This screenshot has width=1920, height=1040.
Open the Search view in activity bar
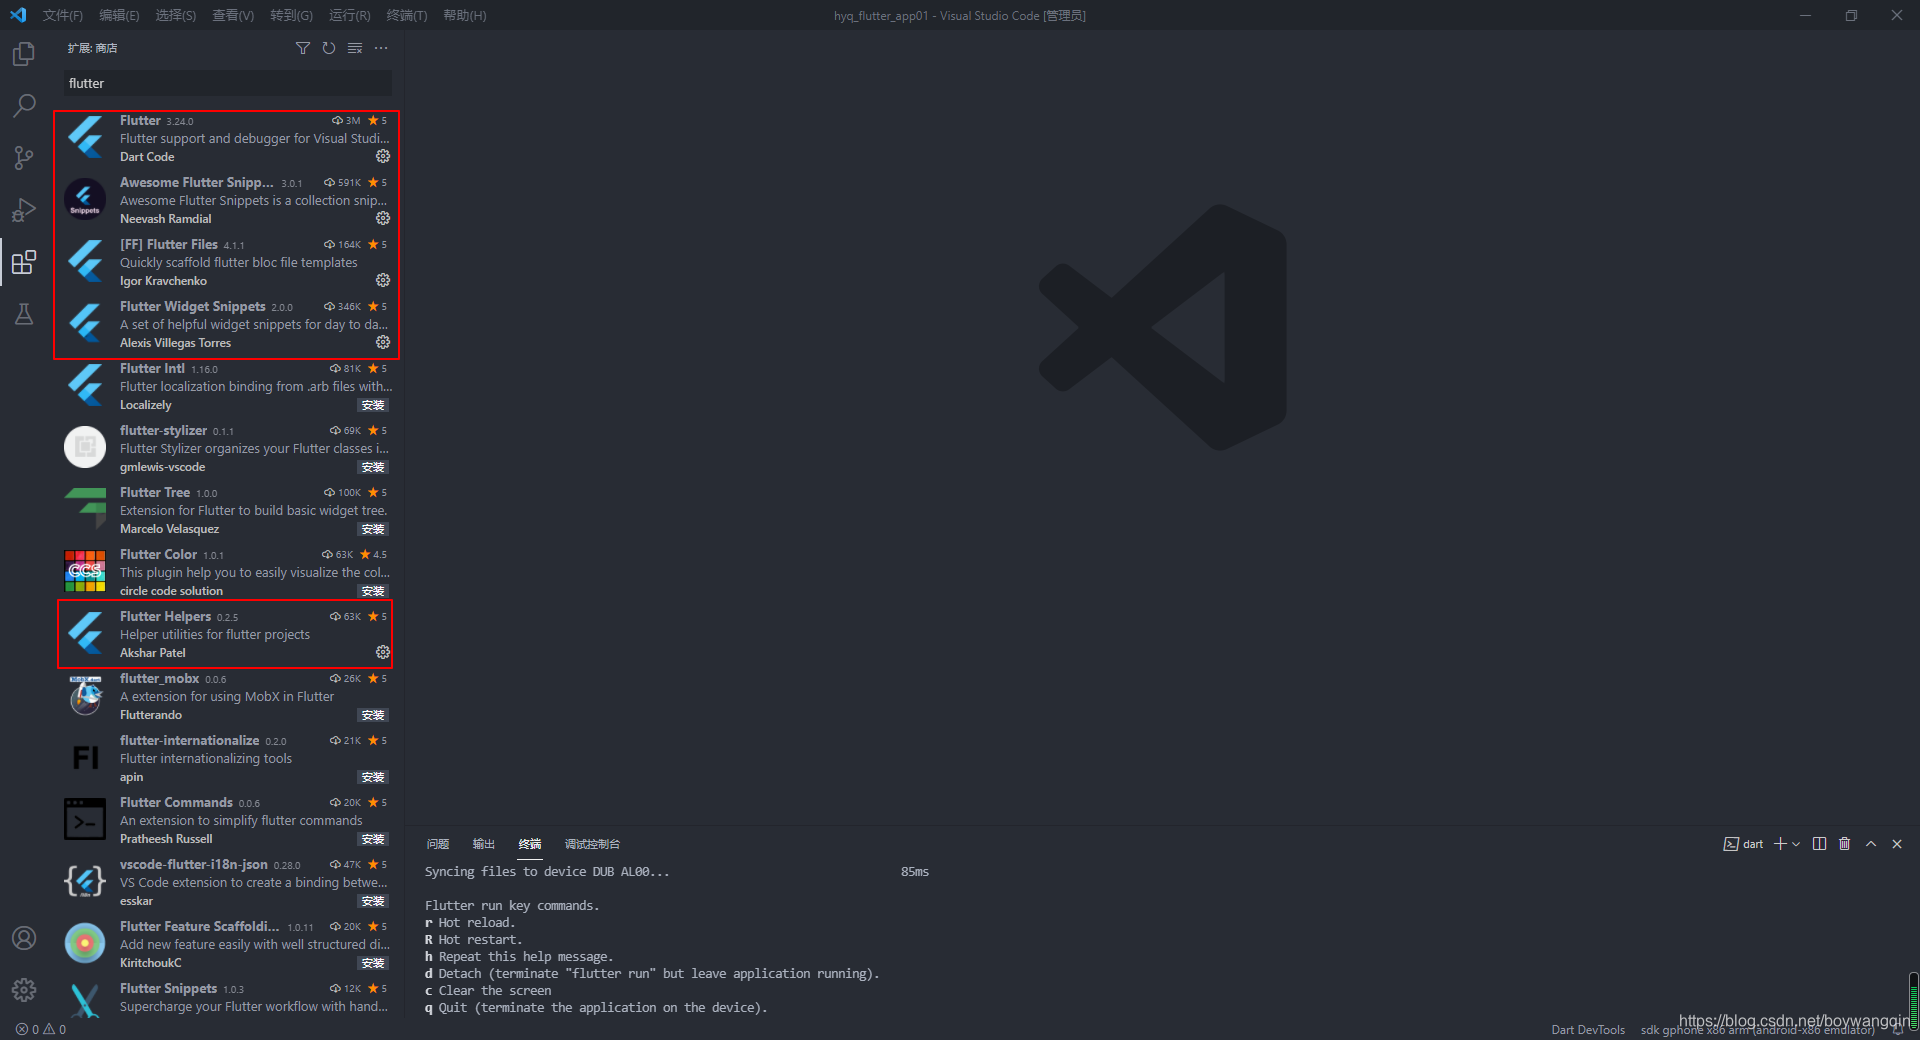[x=24, y=106]
